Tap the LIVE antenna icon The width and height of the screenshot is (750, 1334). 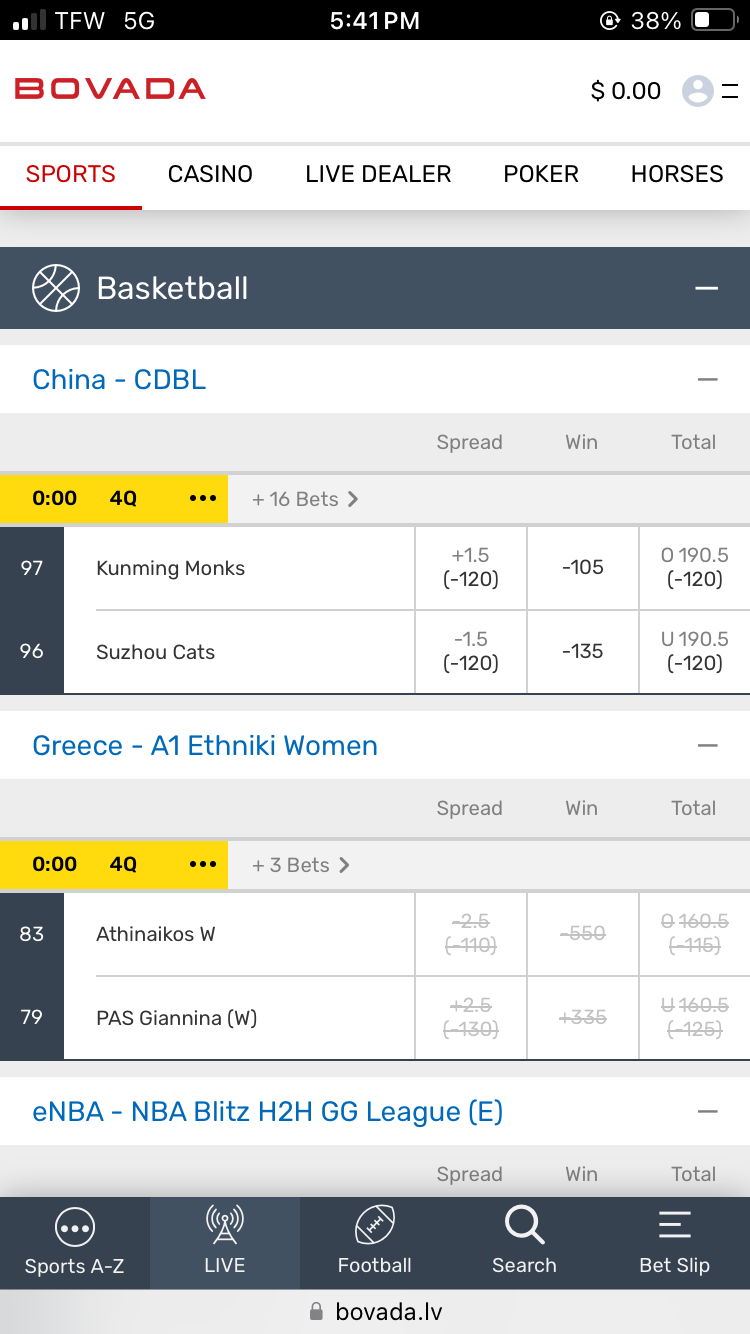coord(224,1226)
